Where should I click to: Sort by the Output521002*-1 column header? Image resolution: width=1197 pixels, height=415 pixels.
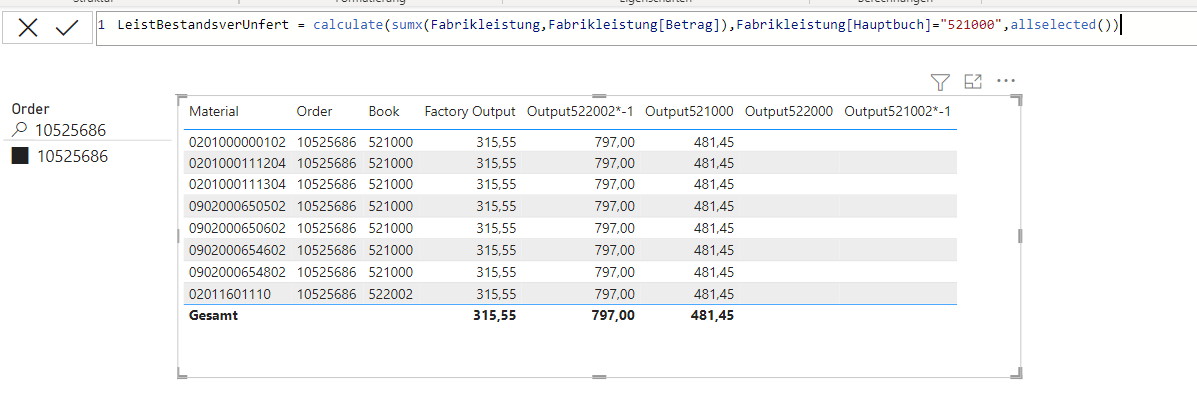click(898, 111)
